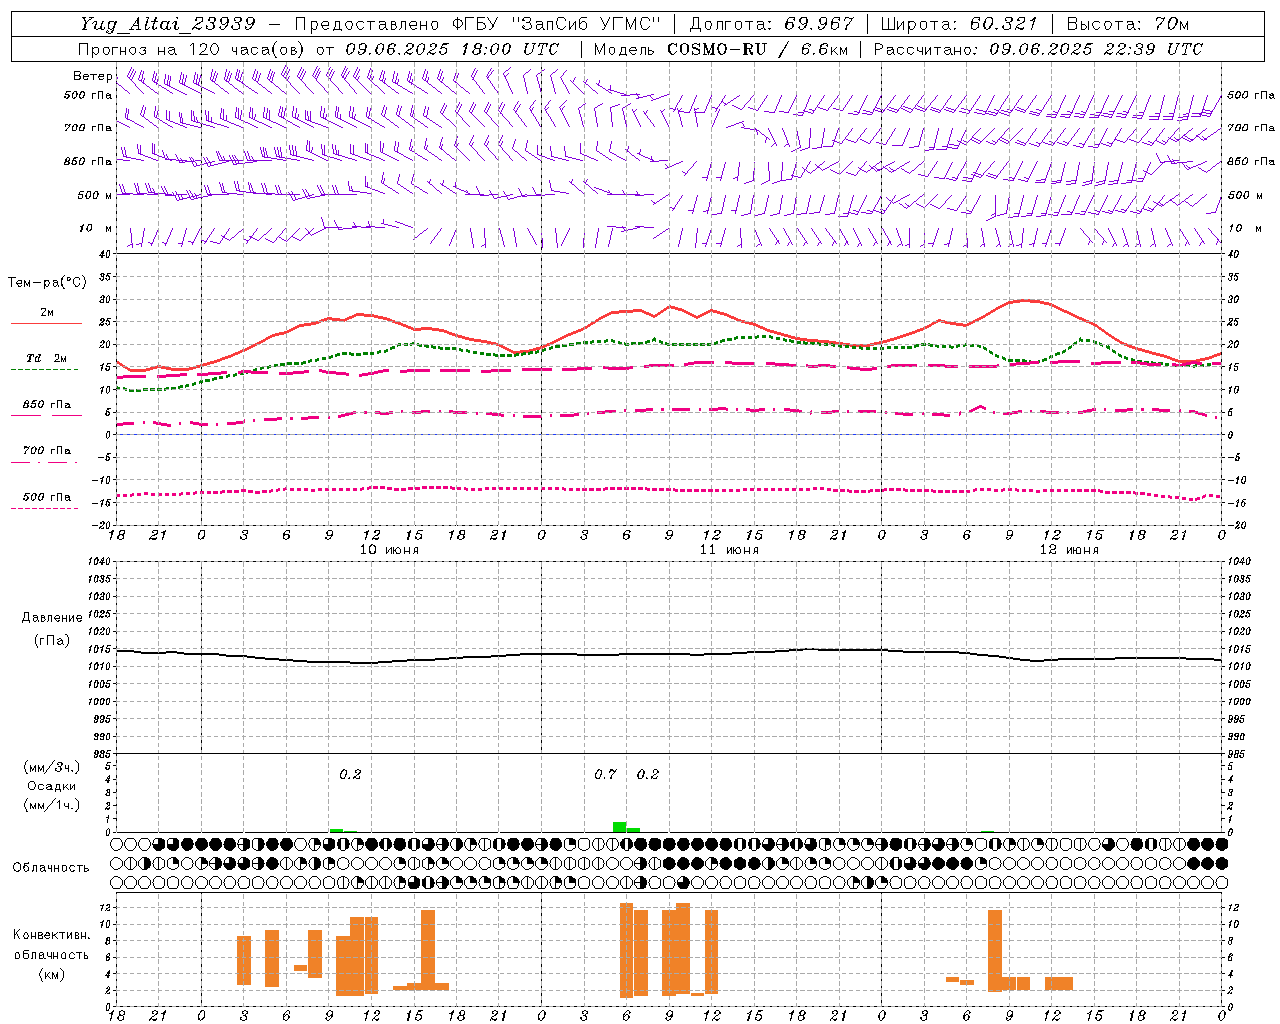Click the 1040 value on left pressure axis
This screenshot has height=1024, width=1280.
pyautogui.click(x=100, y=561)
